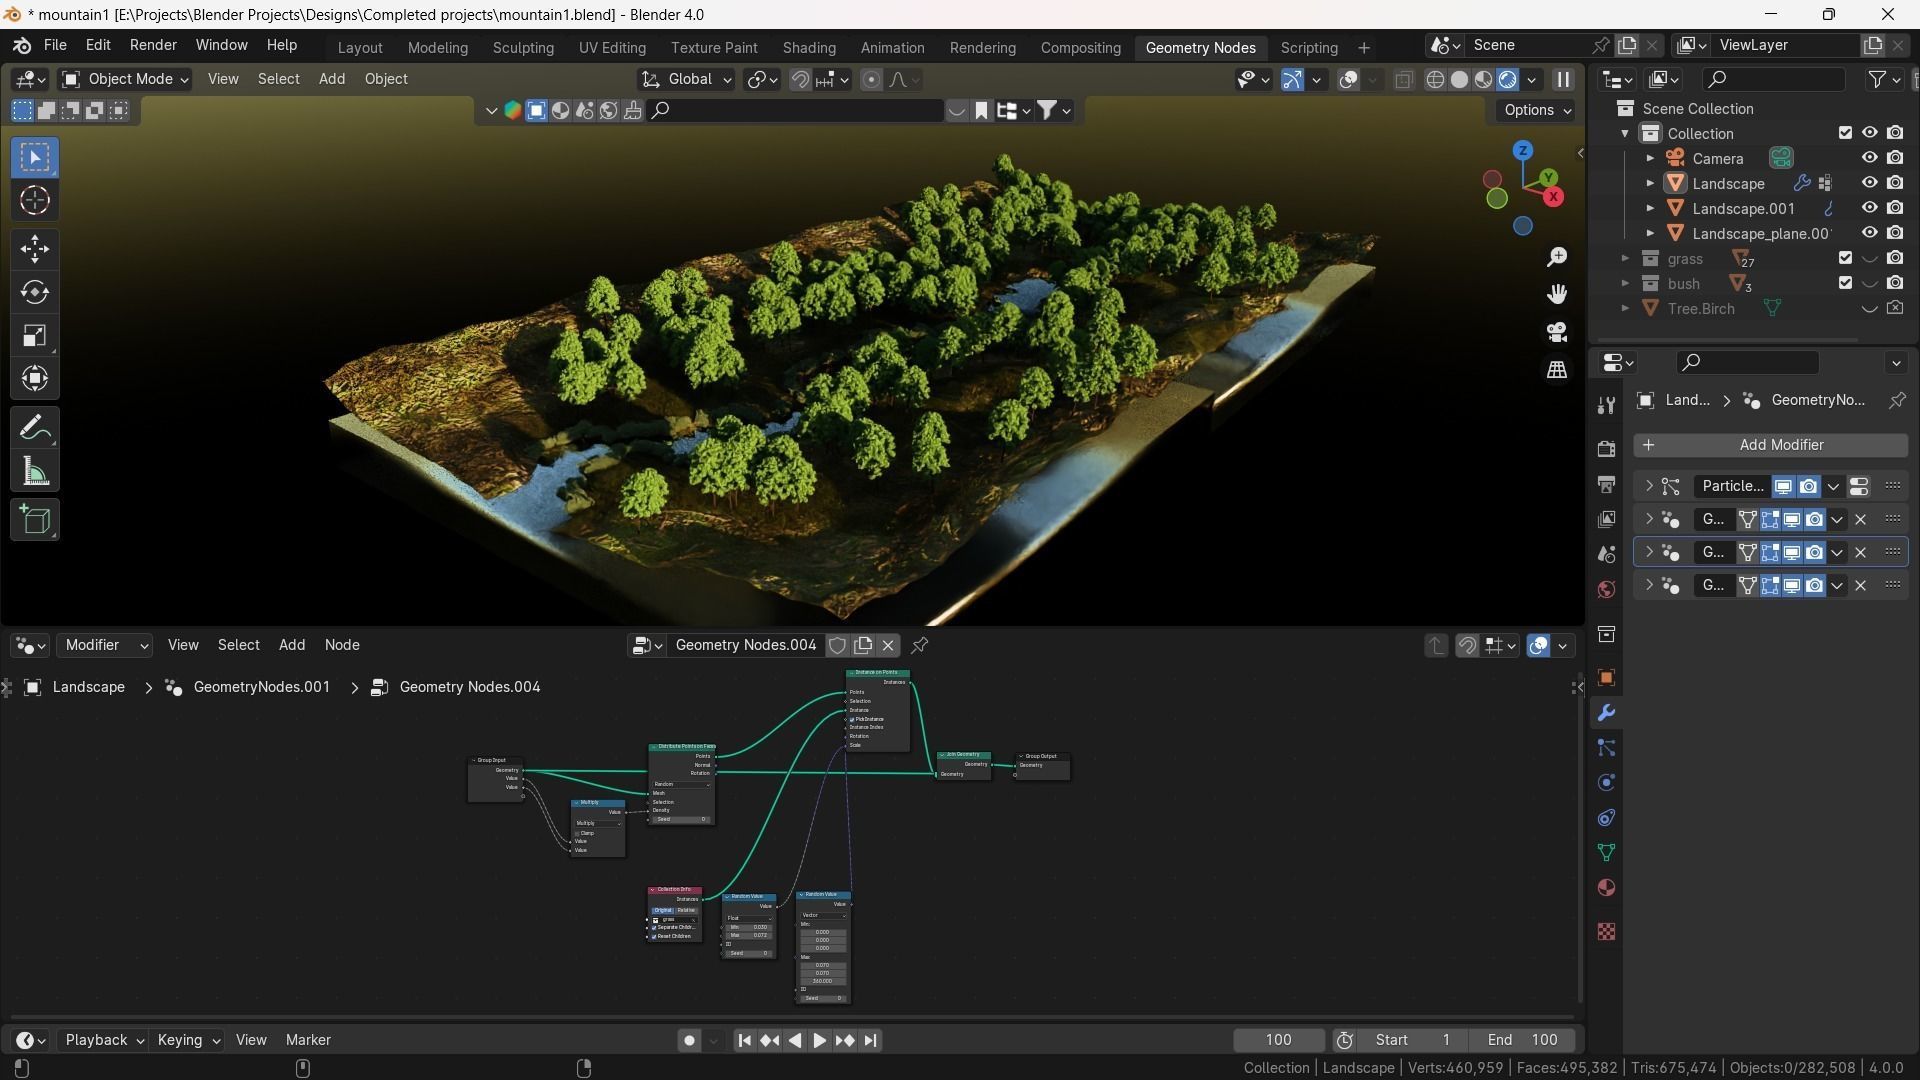1920x1080 pixels.
Task: Open the Render properties tab
Action: pos(1606,449)
